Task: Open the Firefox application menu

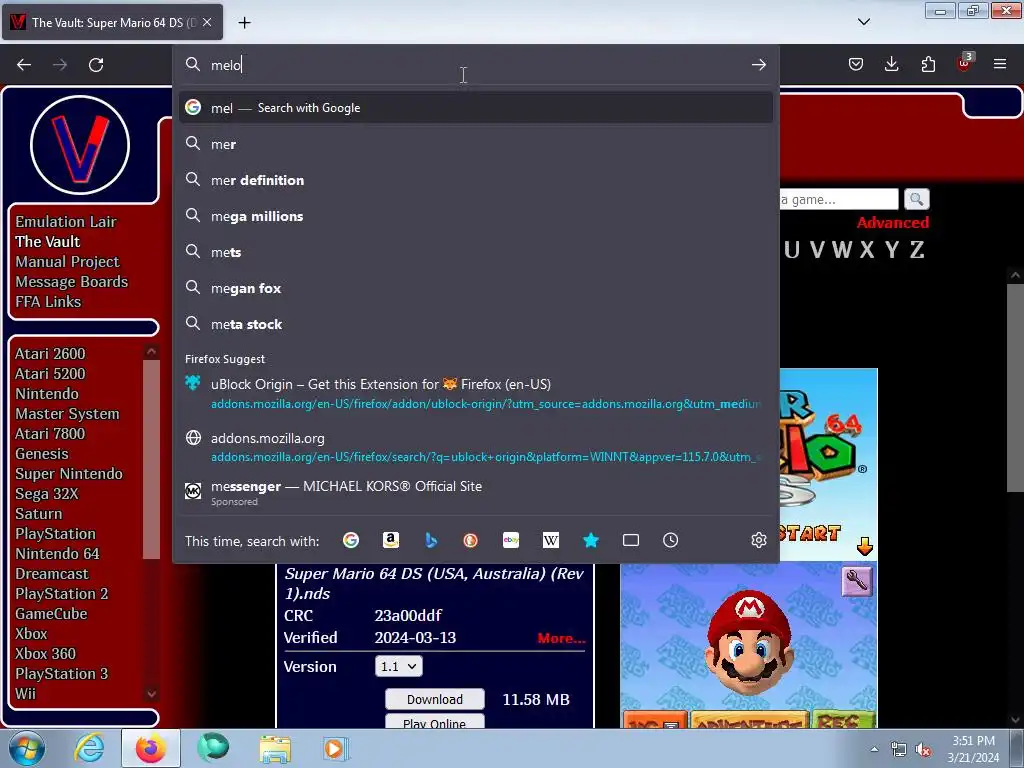Action: pyautogui.click(x=999, y=64)
